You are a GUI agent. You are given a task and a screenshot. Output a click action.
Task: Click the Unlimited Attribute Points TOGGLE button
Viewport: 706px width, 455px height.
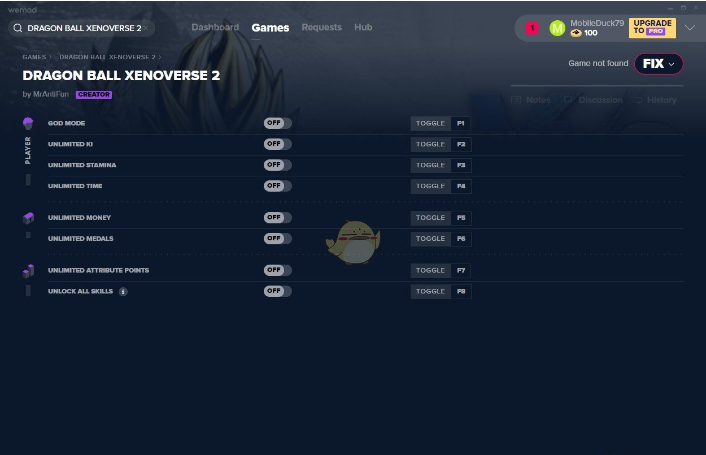pos(430,270)
